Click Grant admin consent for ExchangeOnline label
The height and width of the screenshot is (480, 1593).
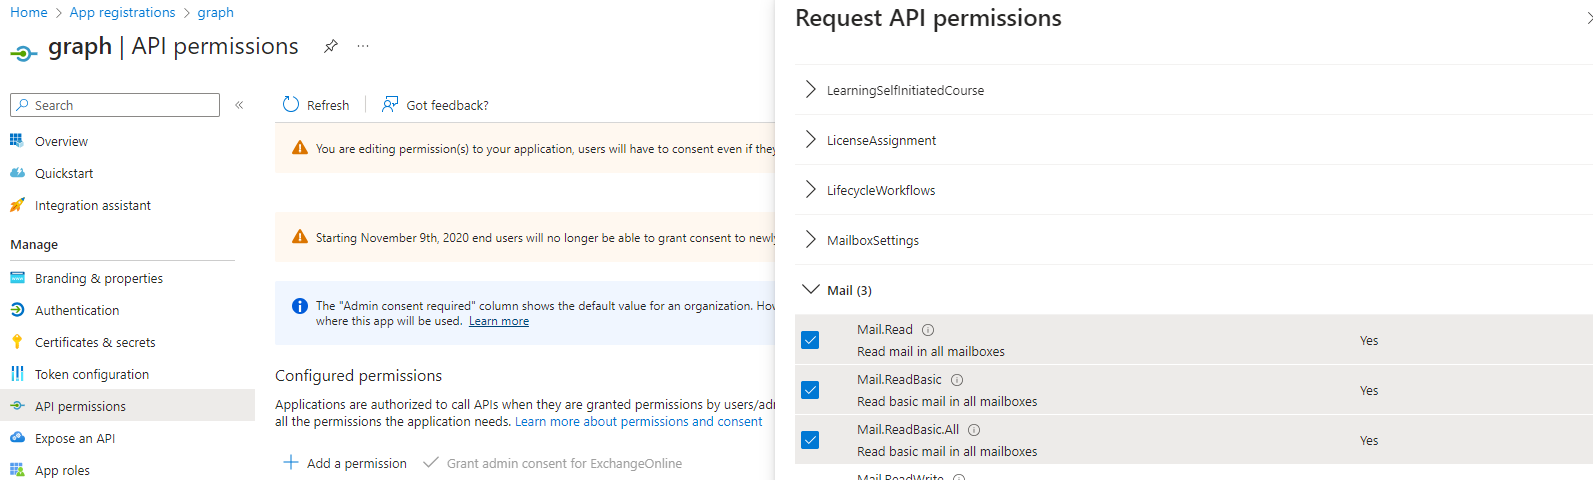564,463
